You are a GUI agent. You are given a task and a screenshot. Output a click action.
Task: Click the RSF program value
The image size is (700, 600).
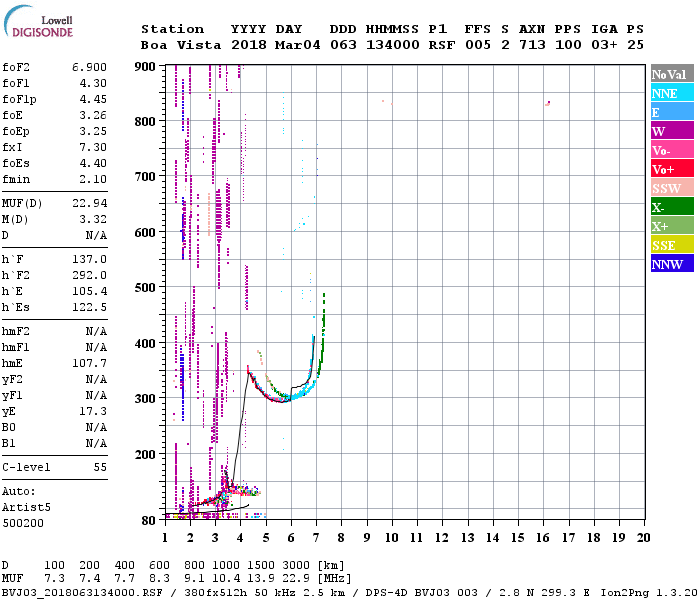click(x=442, y=45)
